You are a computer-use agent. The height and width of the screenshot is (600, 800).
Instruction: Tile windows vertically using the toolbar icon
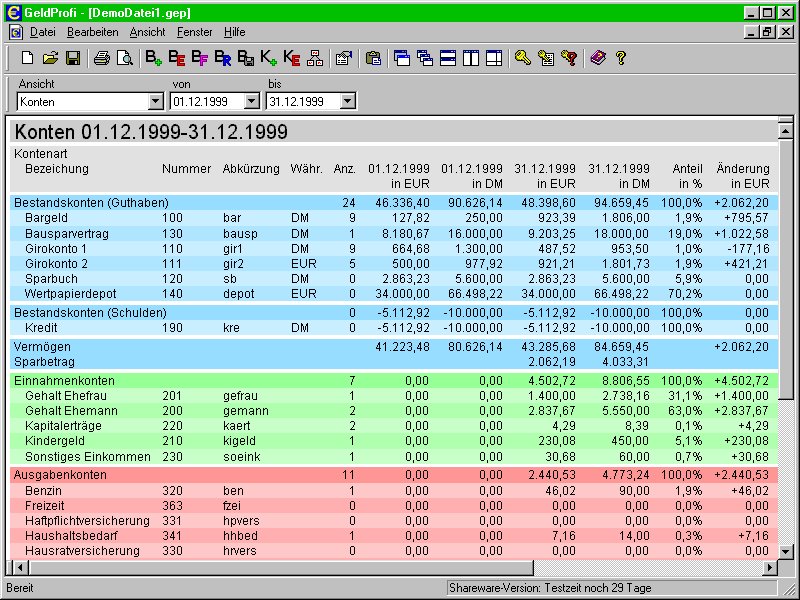[x=471, y=58]
